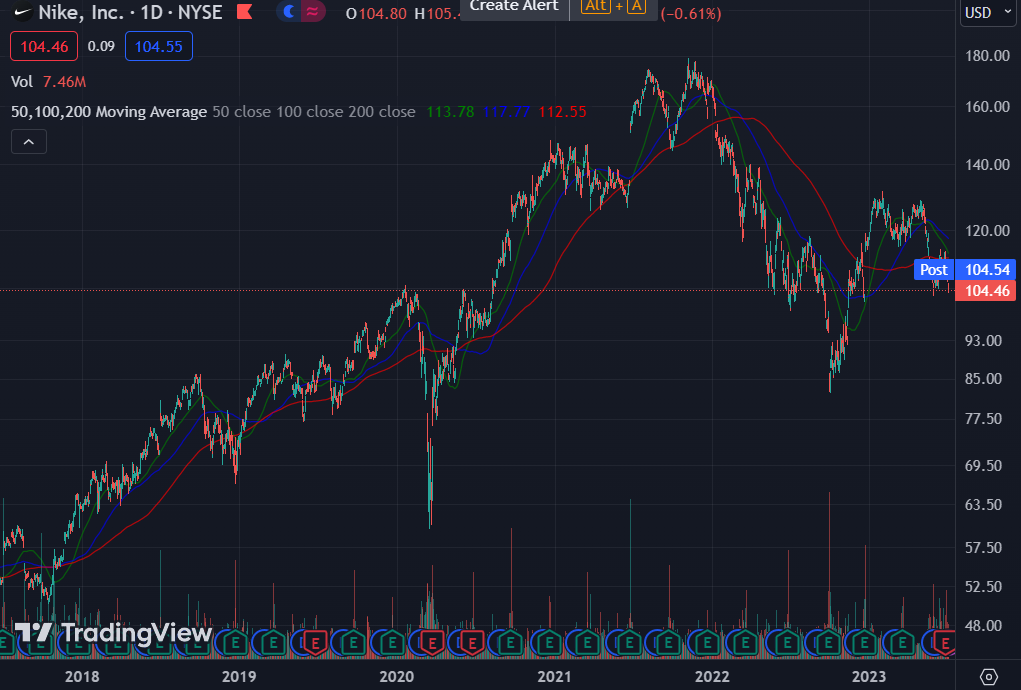Viewport: 1021px width, 690px height.
Task: Click the 160.00 price axis label
Action: click(987, 107)
